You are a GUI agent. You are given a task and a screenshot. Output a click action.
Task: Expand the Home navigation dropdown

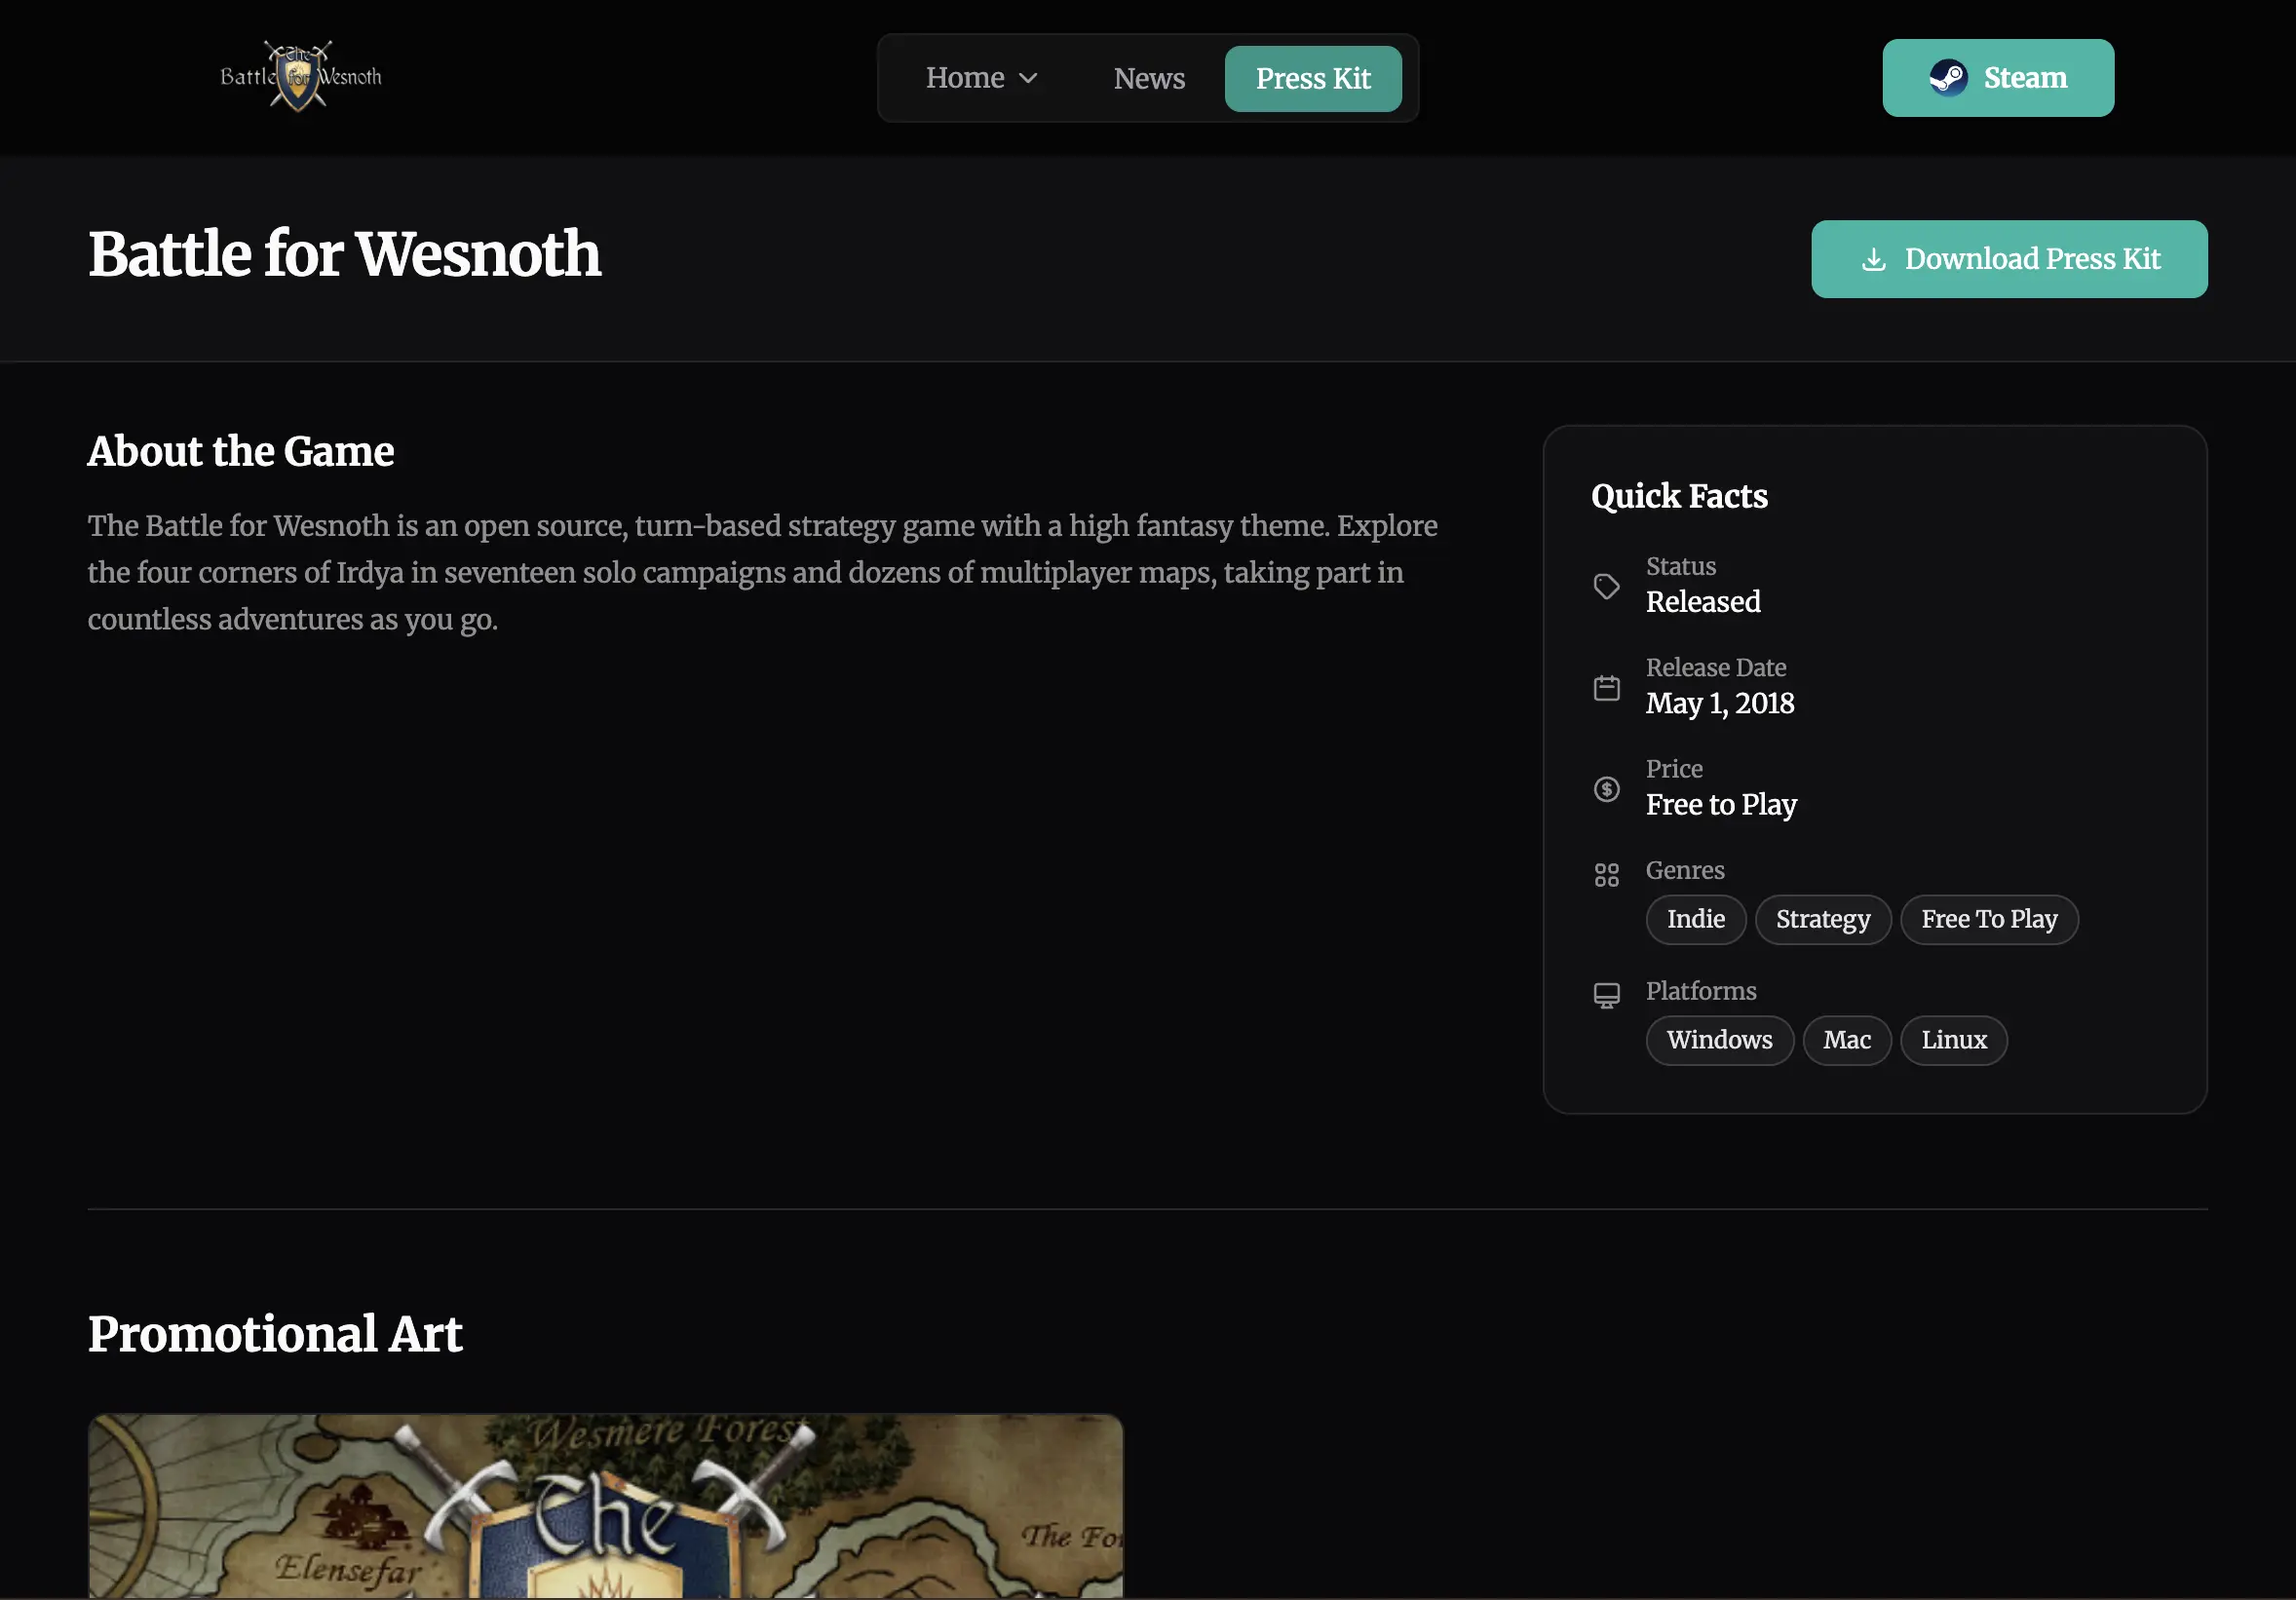click(981, 78)
